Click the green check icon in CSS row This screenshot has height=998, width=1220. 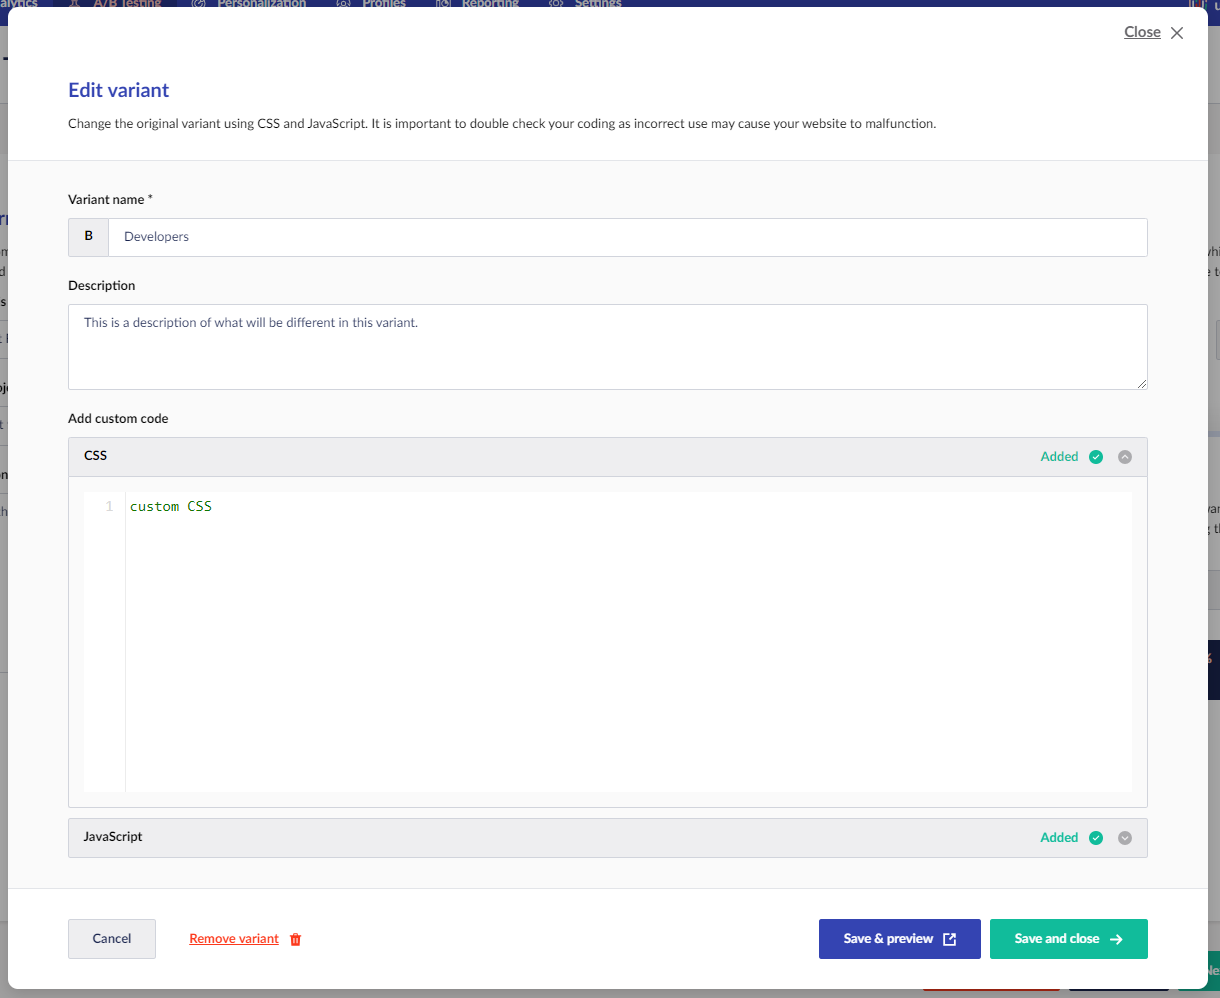click(x=1096, y=457)
